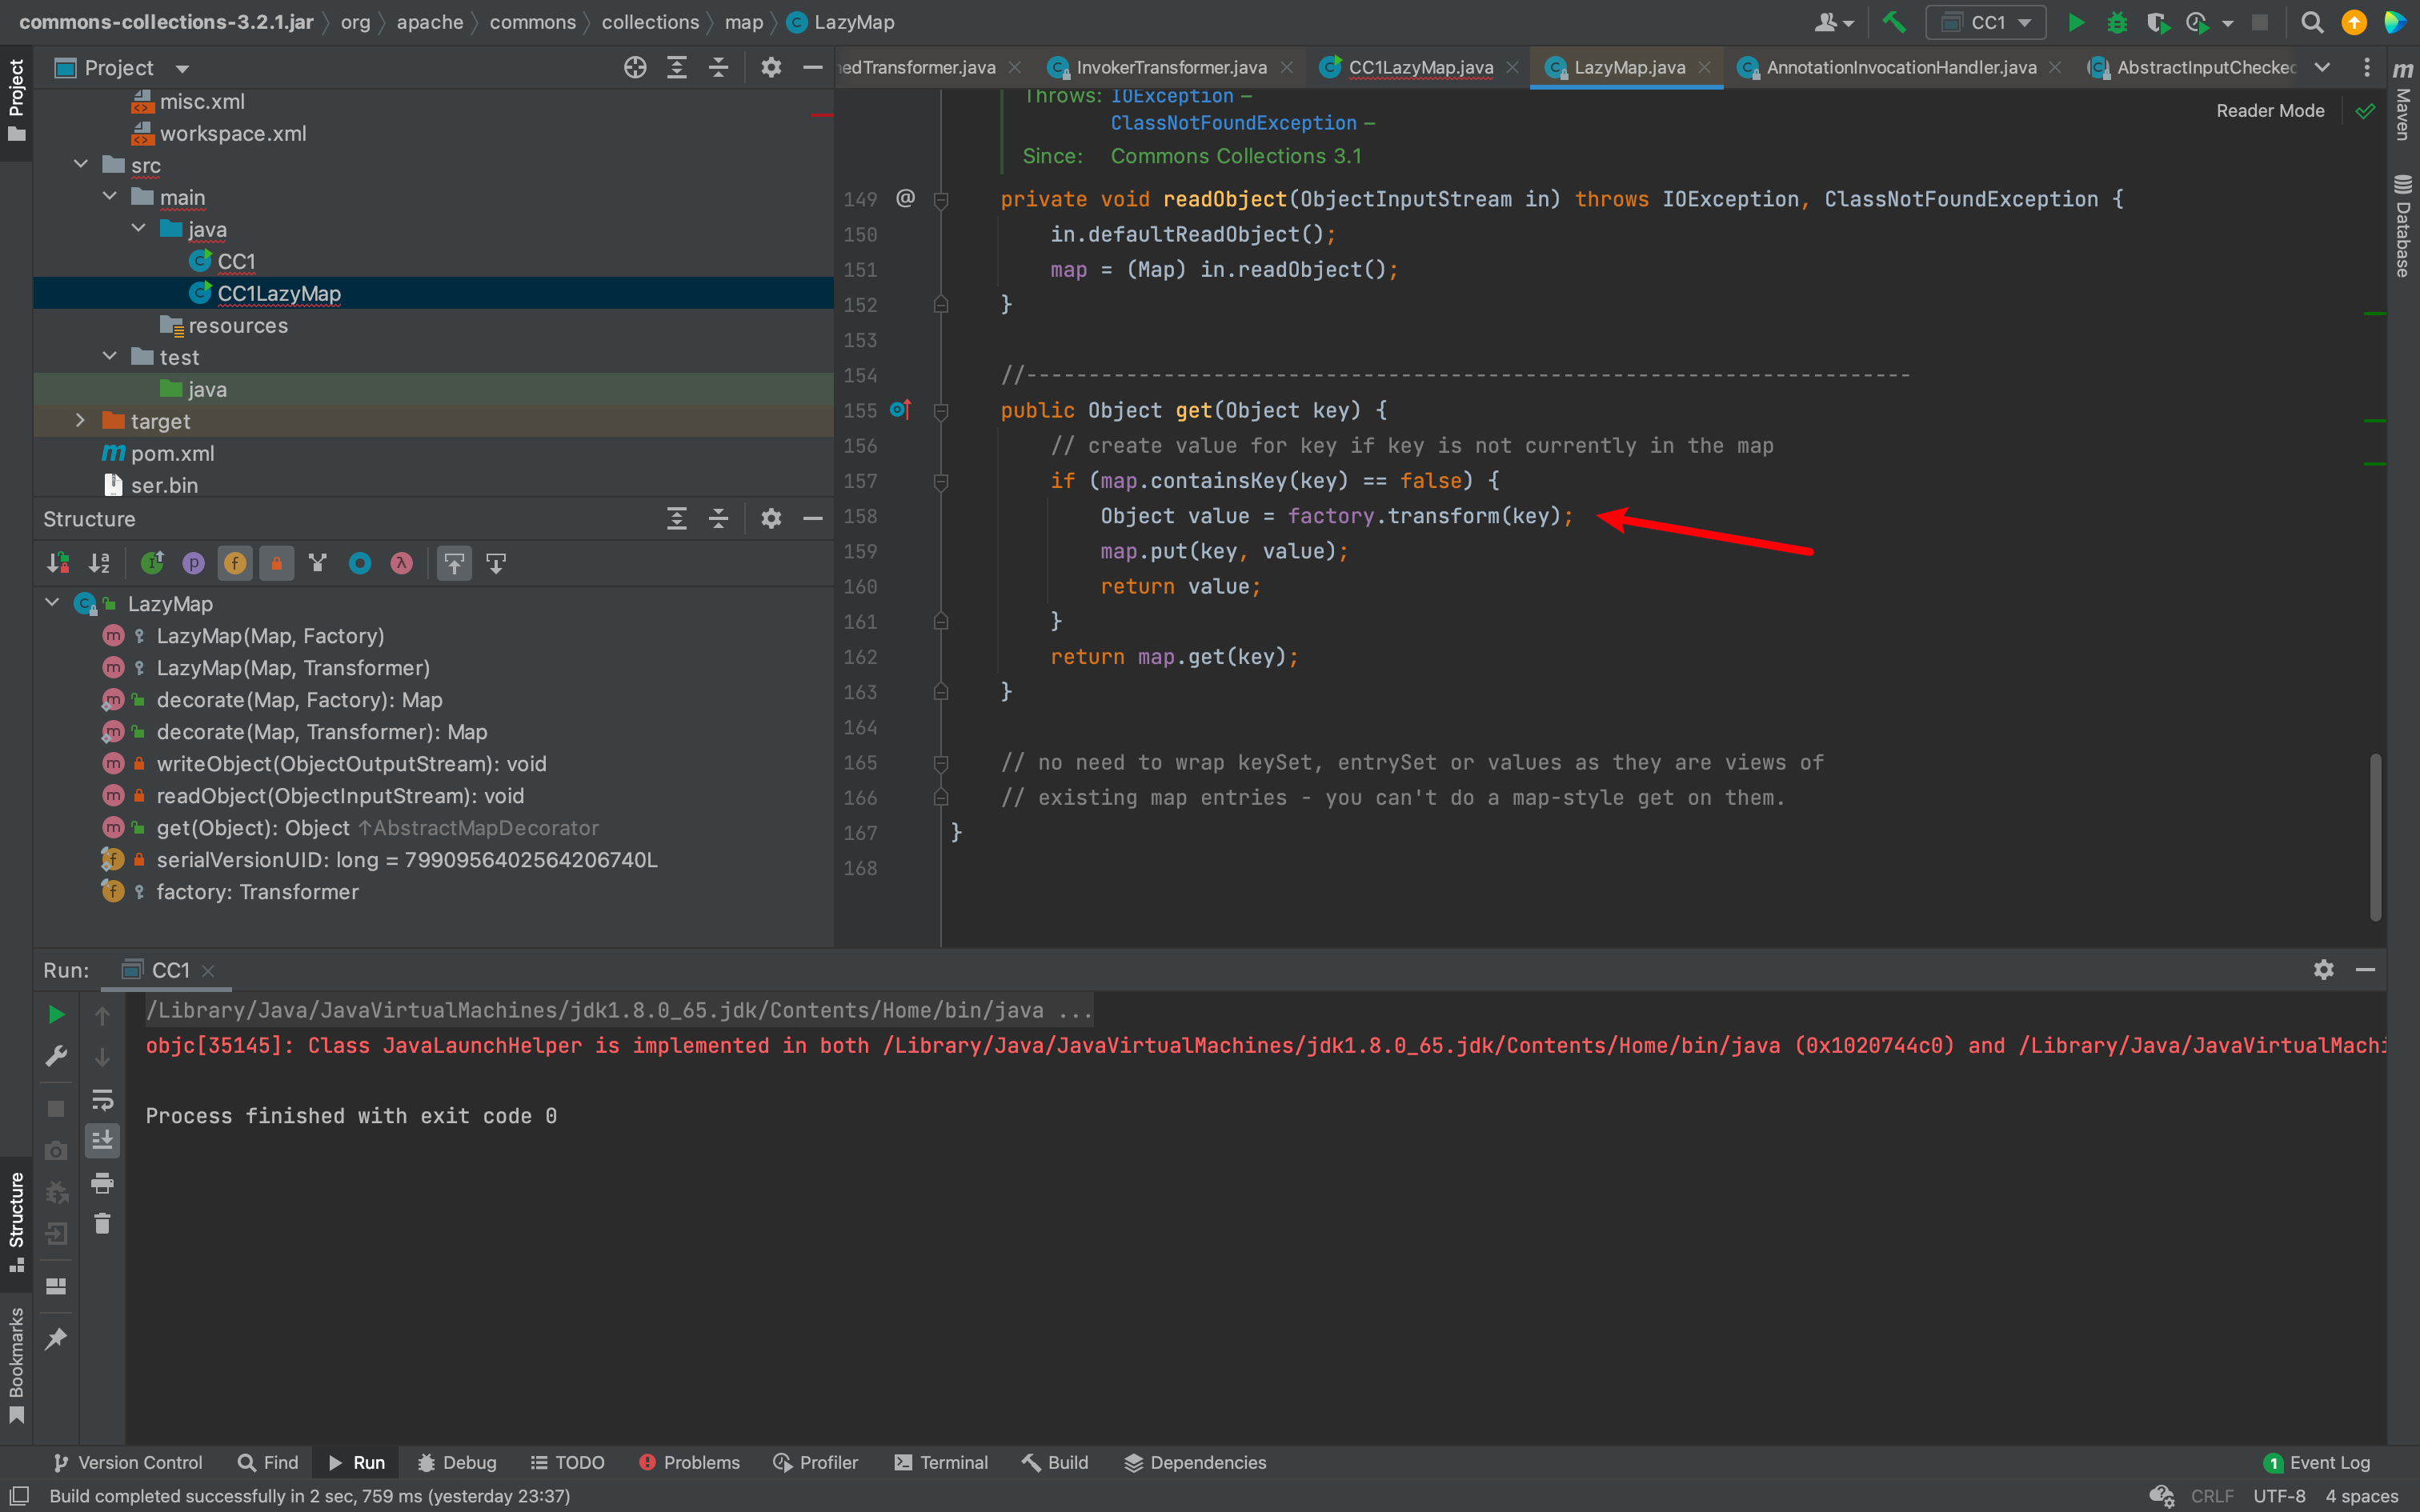Click the wrench icon in the Run panel
This screenshot has width=2420, height=1512.
click(x=56, y=1056)
